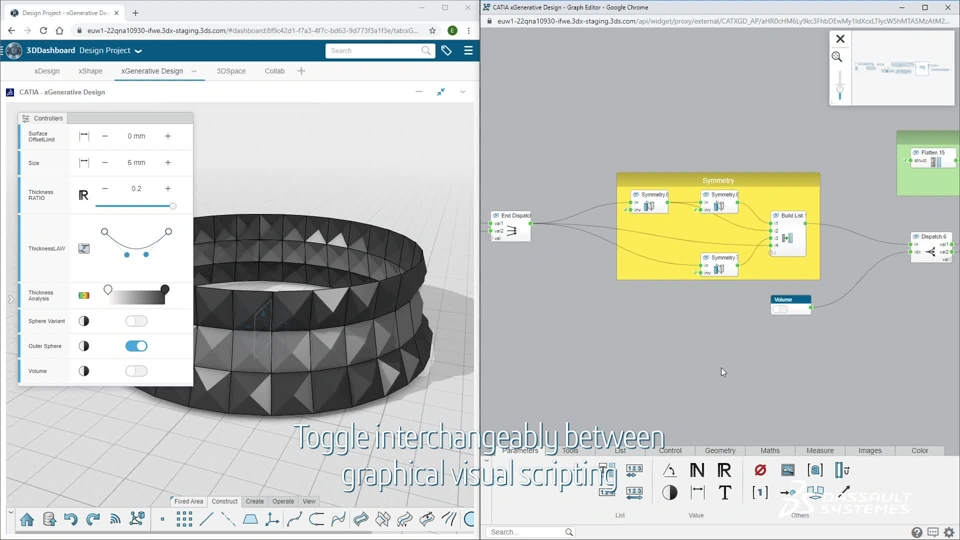The width and height of the screenshot is (960, 540).
Task: Select the Point grid tool
Action: tap(184, 520)
